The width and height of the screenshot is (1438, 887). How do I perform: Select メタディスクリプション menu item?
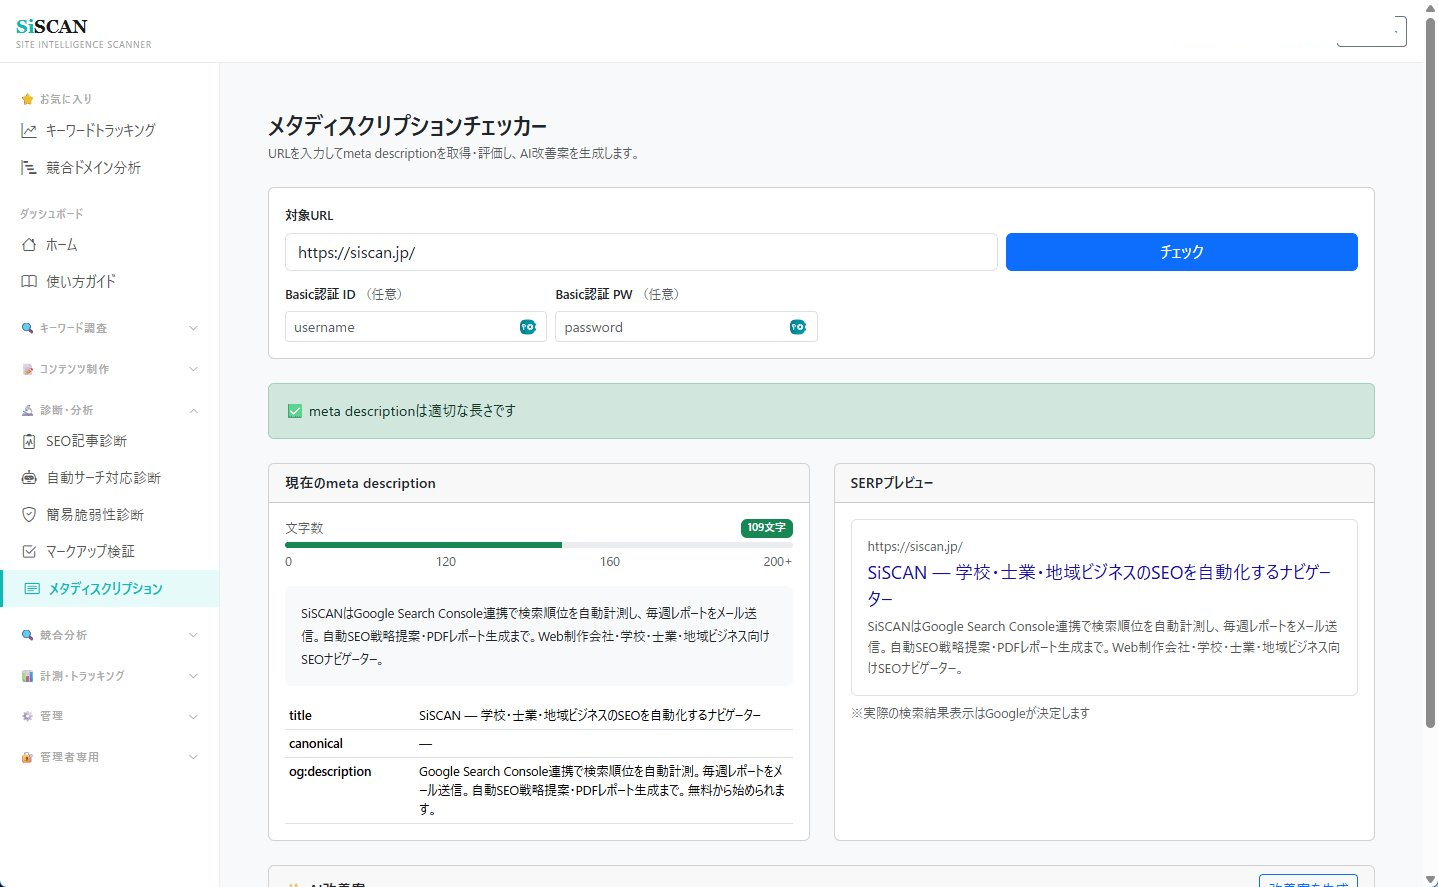tap(110, 589)
